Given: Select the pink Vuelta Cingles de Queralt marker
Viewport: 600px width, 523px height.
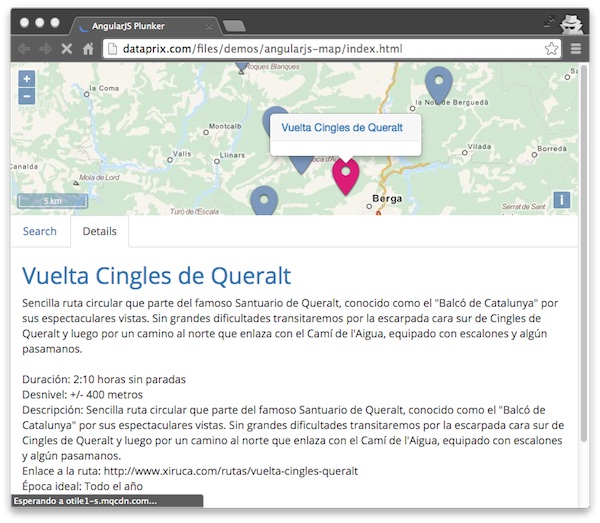Looking at the screenshot, I should [346, 176].
